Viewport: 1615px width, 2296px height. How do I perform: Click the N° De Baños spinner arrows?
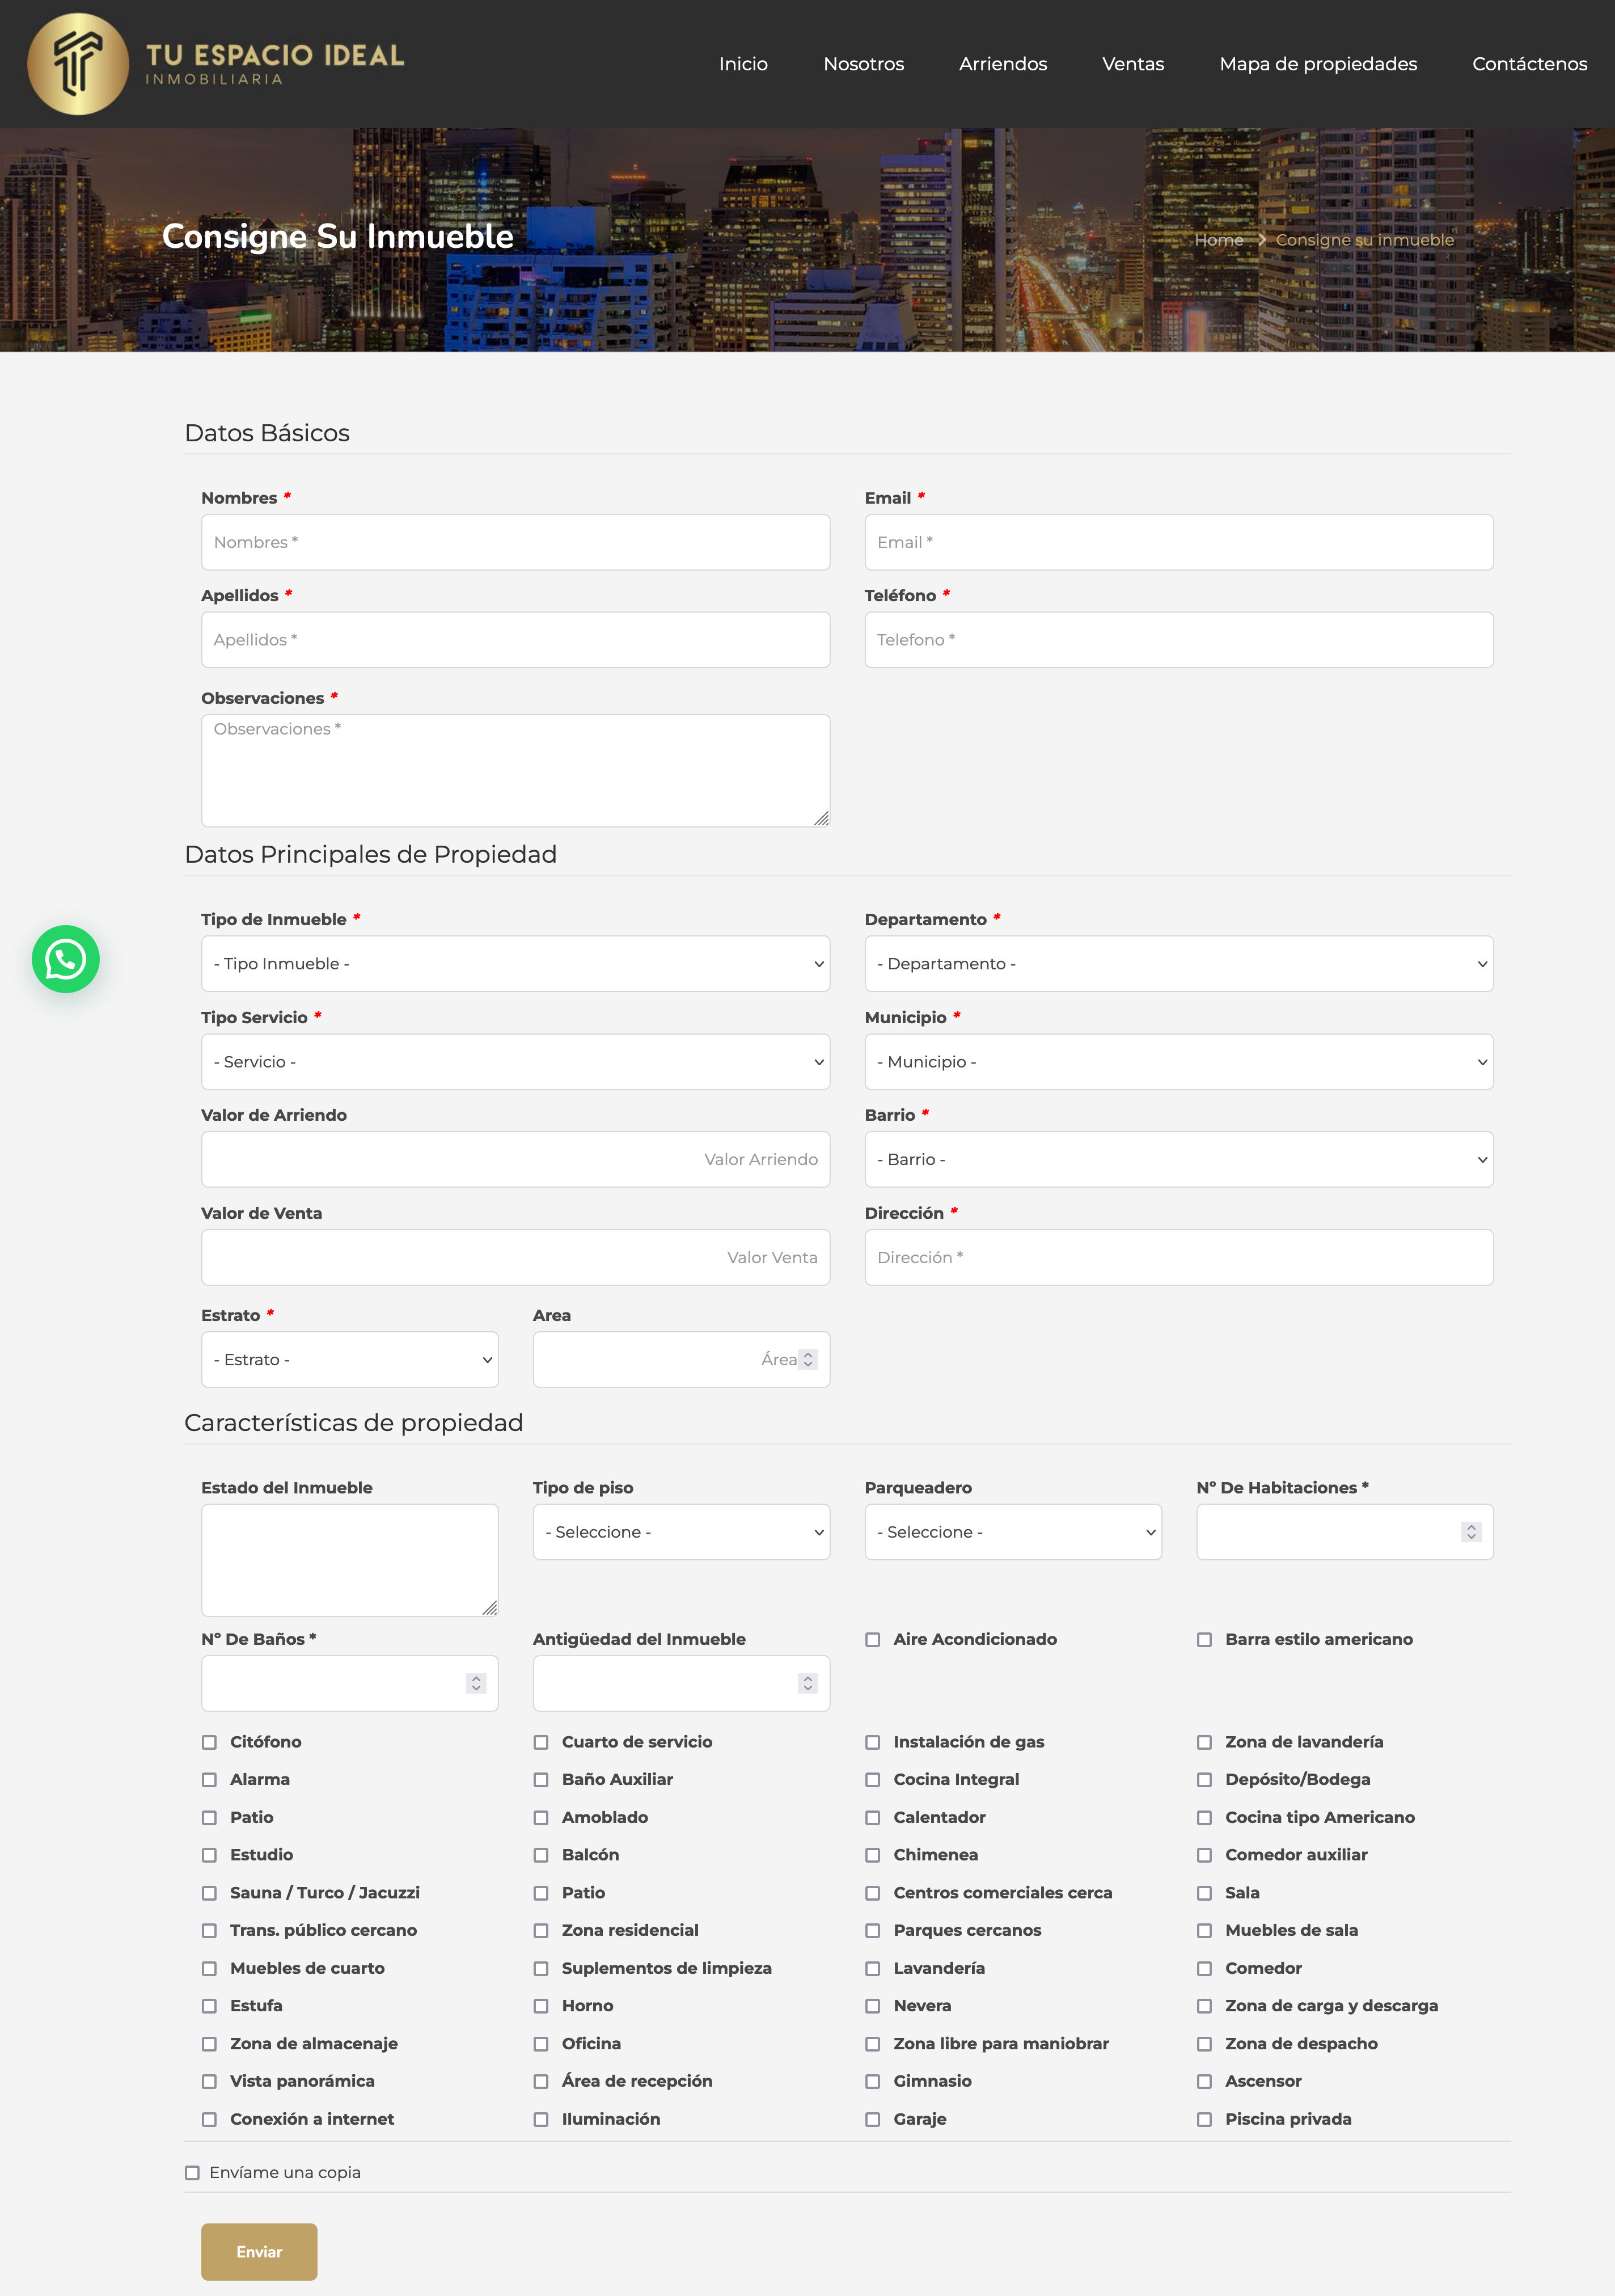coord(476,1684)
